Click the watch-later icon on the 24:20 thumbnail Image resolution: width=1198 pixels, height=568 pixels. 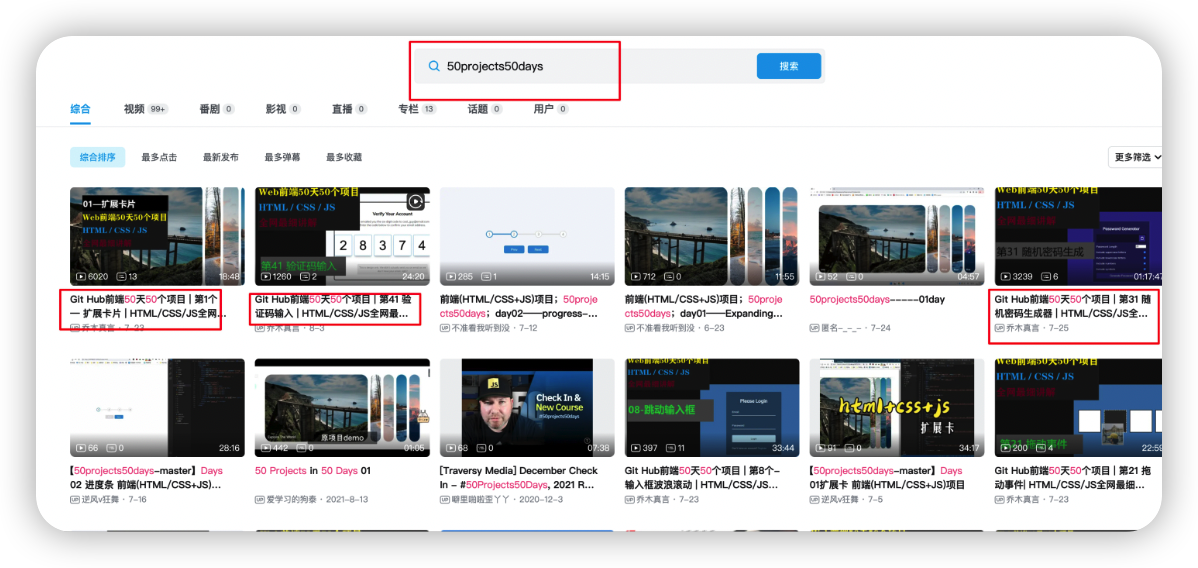[x=415, y=202]
